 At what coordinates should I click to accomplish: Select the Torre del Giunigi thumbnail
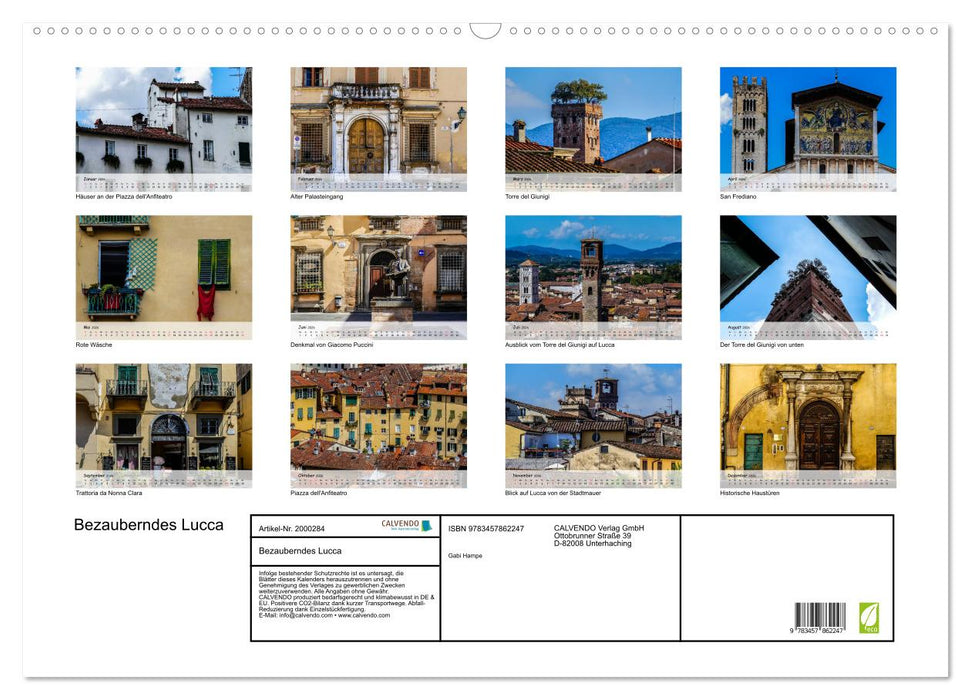pyautogui.click(x=592, y=125)
